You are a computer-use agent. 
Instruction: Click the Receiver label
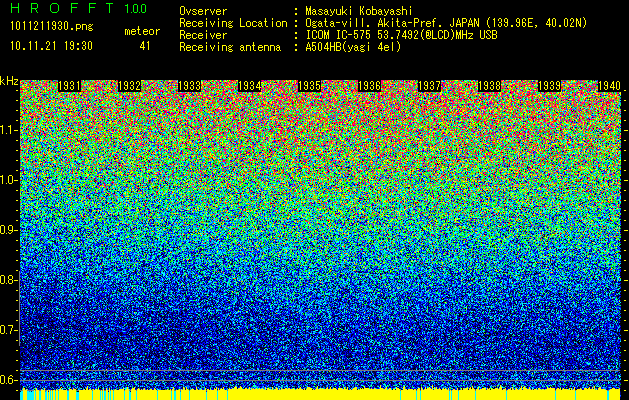point(203,35)
